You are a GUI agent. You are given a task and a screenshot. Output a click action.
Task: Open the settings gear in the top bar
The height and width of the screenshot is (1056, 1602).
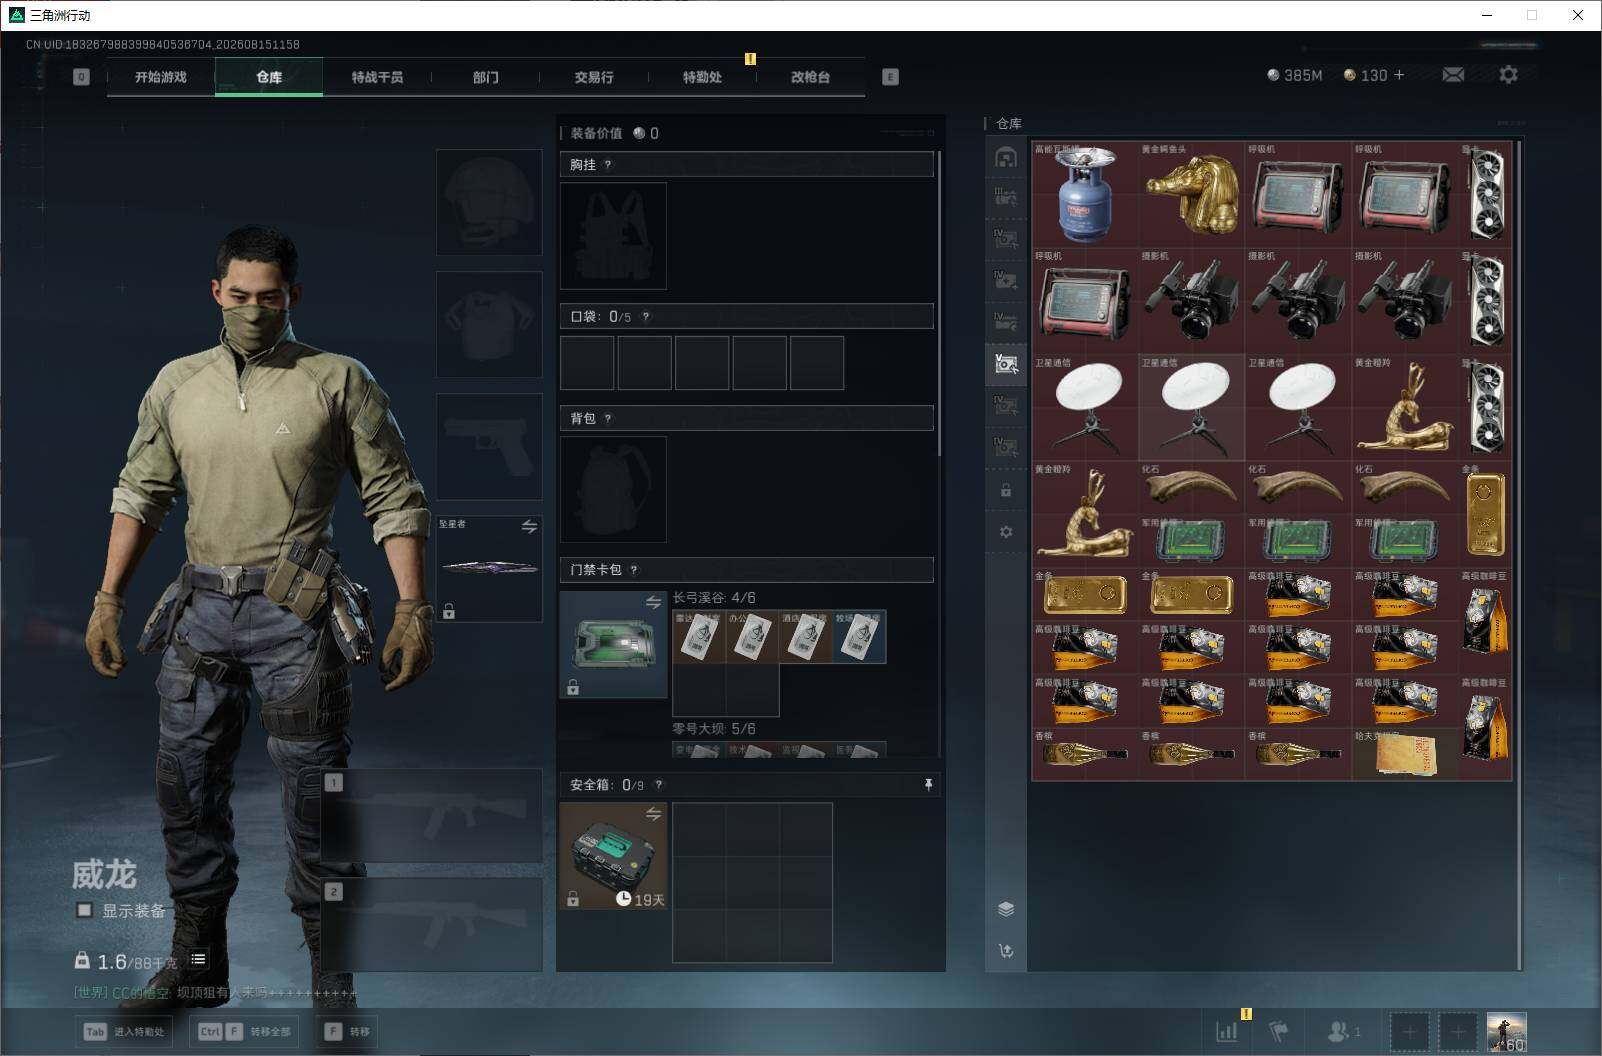(1508, 75)
